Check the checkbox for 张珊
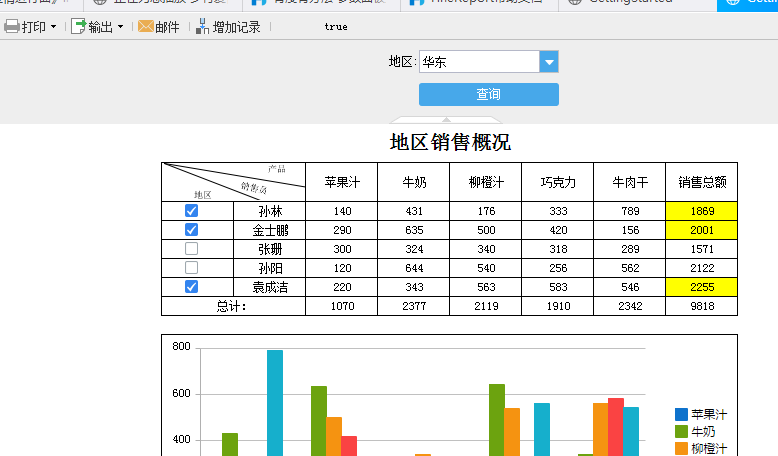 click(x=192, y=249)
